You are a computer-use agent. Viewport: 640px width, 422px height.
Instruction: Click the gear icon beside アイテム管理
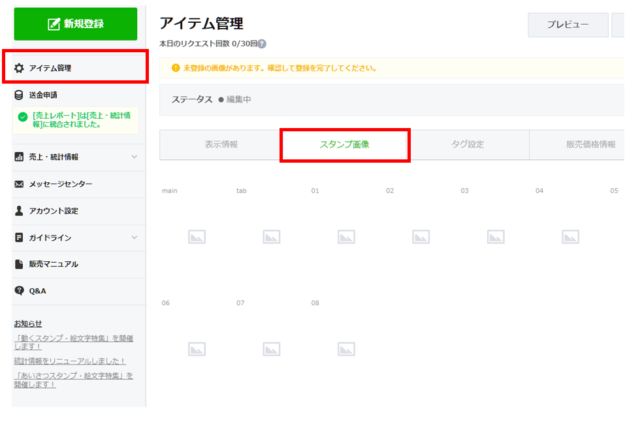pyautogui.click(x=19, y=68)
